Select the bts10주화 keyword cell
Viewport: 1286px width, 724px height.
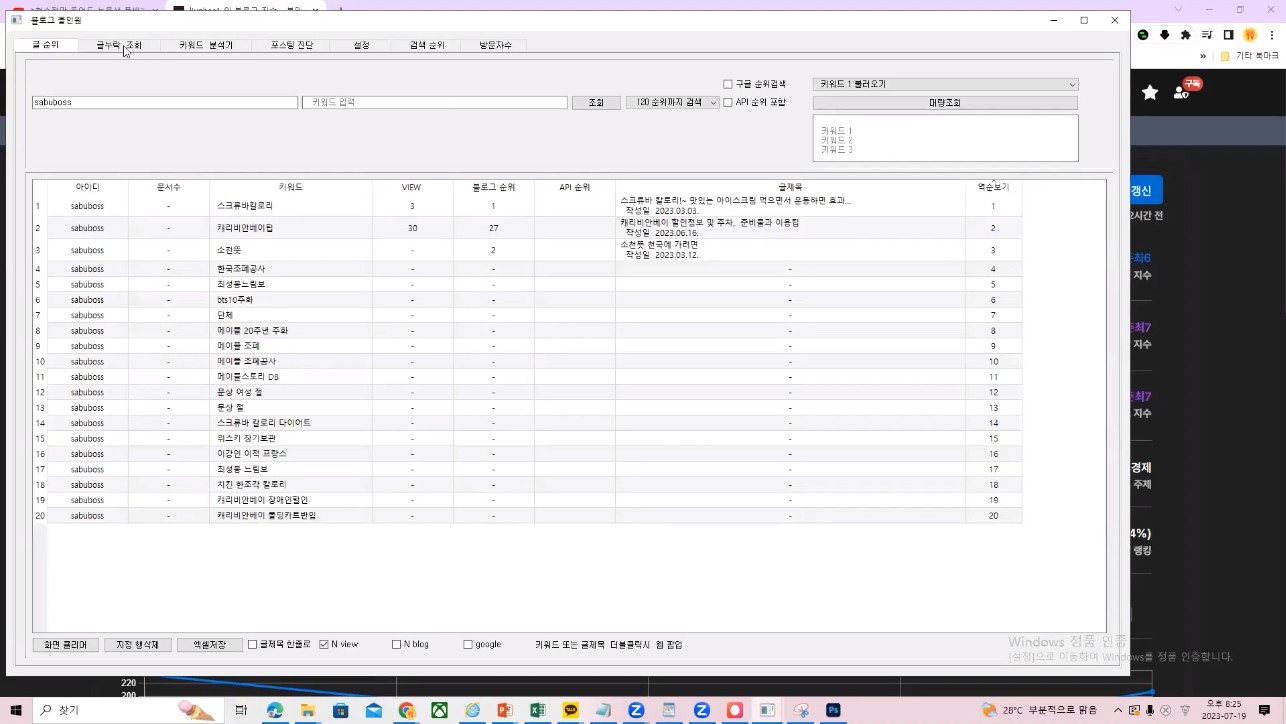291,300
